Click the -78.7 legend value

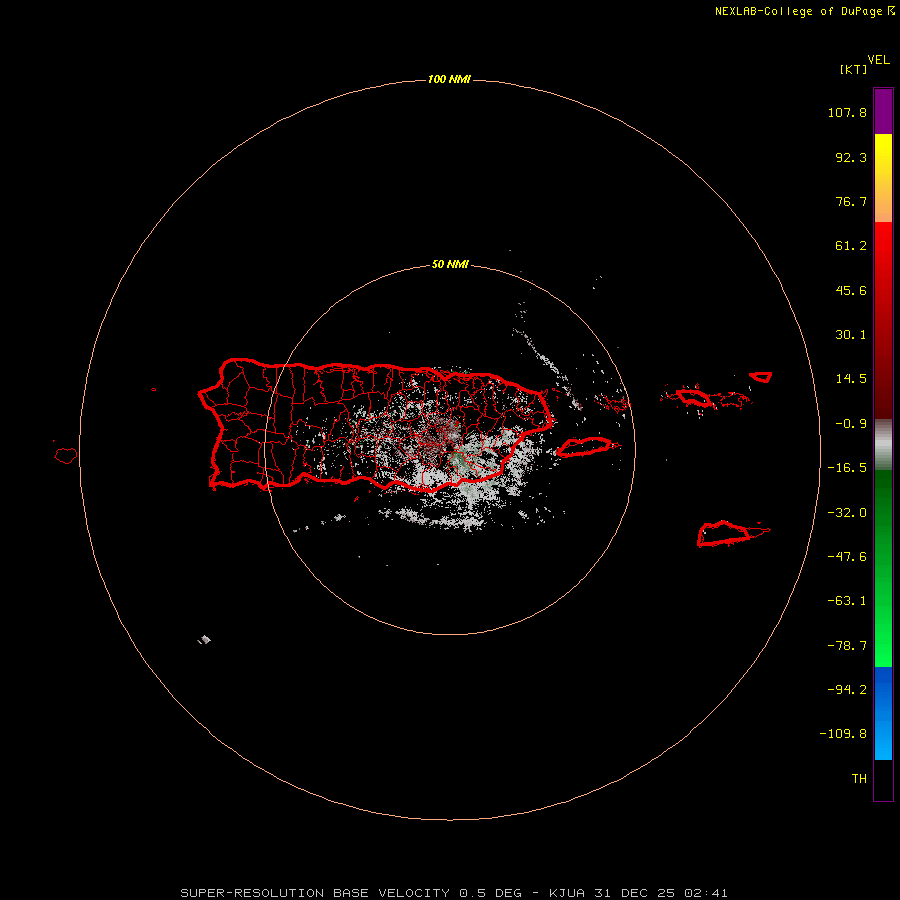(x=847, y=646)
